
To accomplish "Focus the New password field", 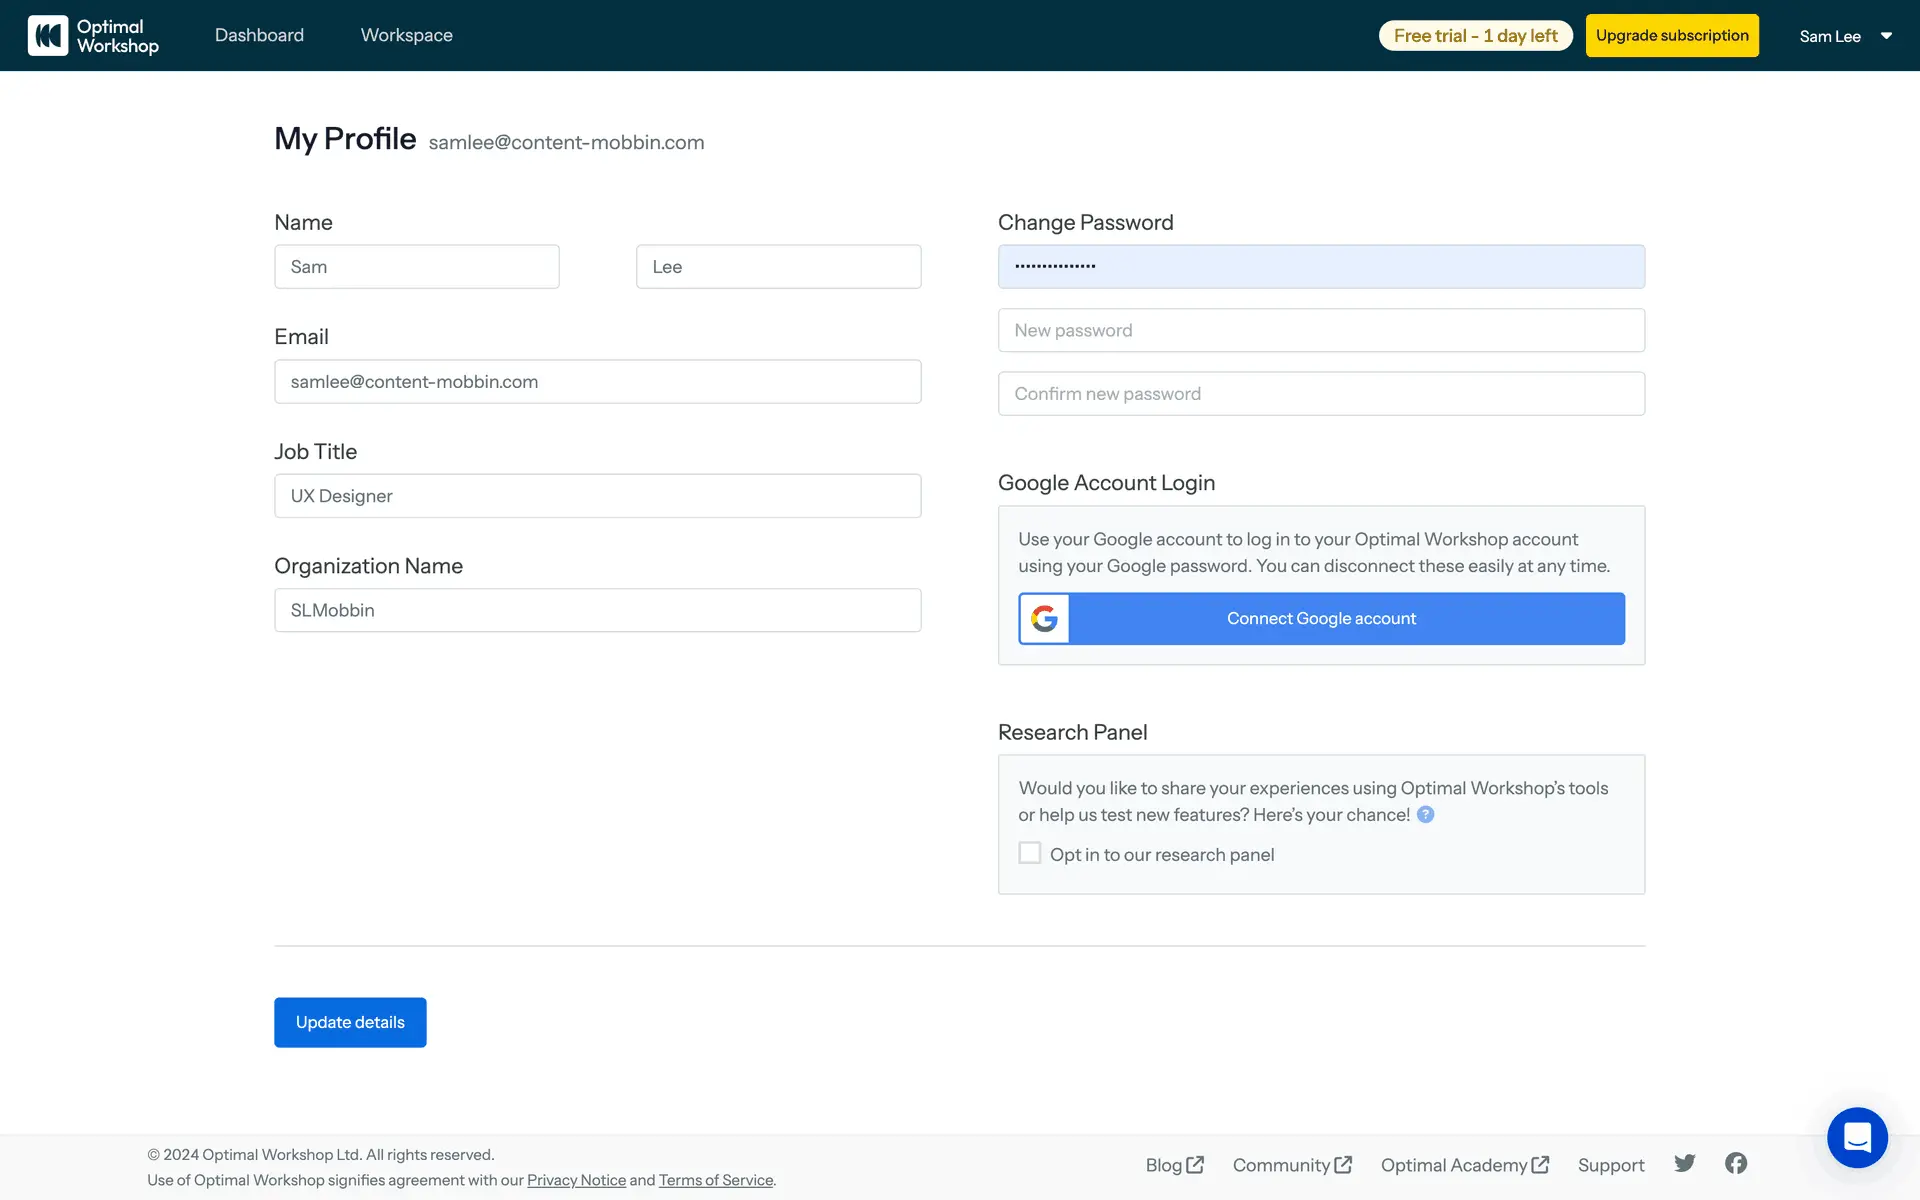I will (x=1321, y=330).
